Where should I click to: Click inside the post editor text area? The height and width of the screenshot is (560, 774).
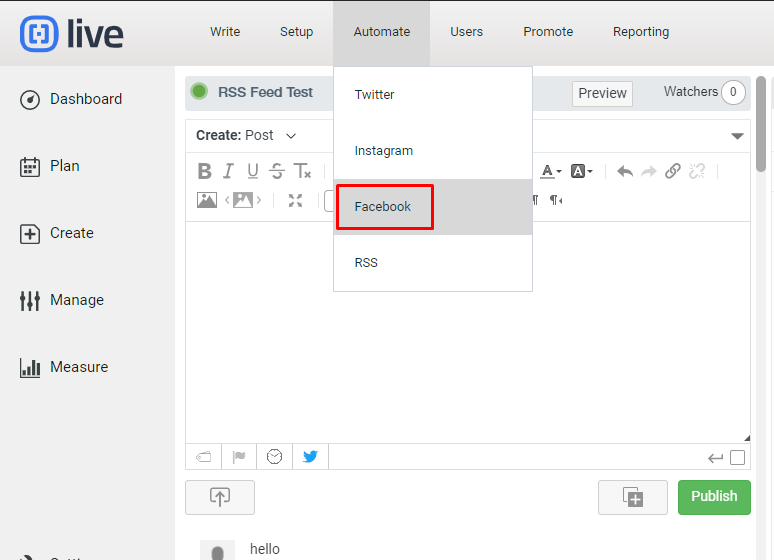coord(468,332)
